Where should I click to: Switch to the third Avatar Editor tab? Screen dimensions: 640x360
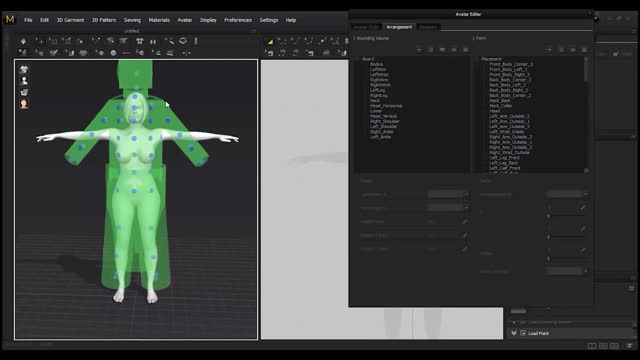tap(428, 27)
